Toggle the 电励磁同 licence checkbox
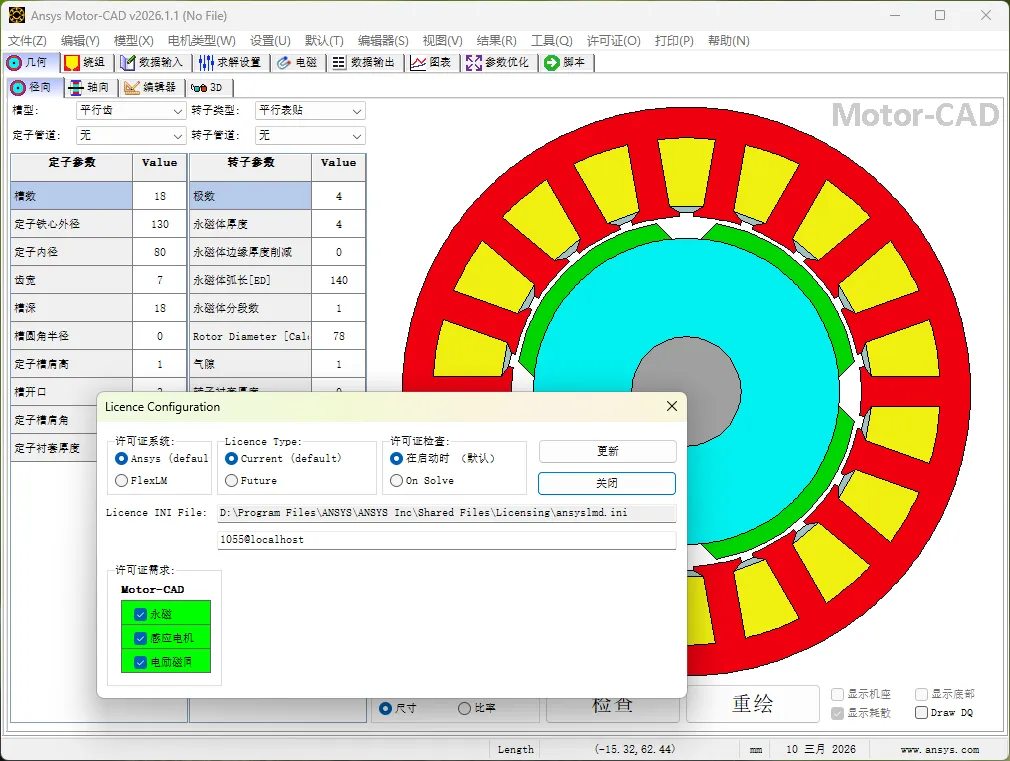Viewport: 1010px width, 761px height. [x=140, y=662]
